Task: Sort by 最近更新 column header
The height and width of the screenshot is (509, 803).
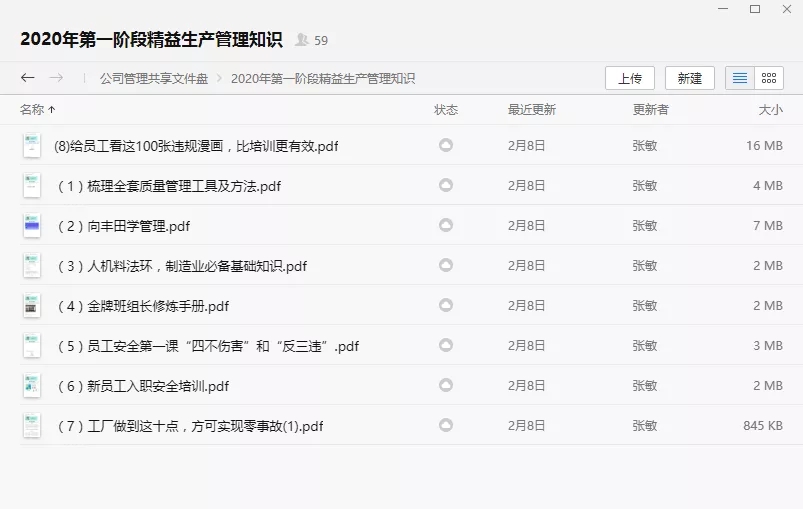Action: (x=531, y=110)
